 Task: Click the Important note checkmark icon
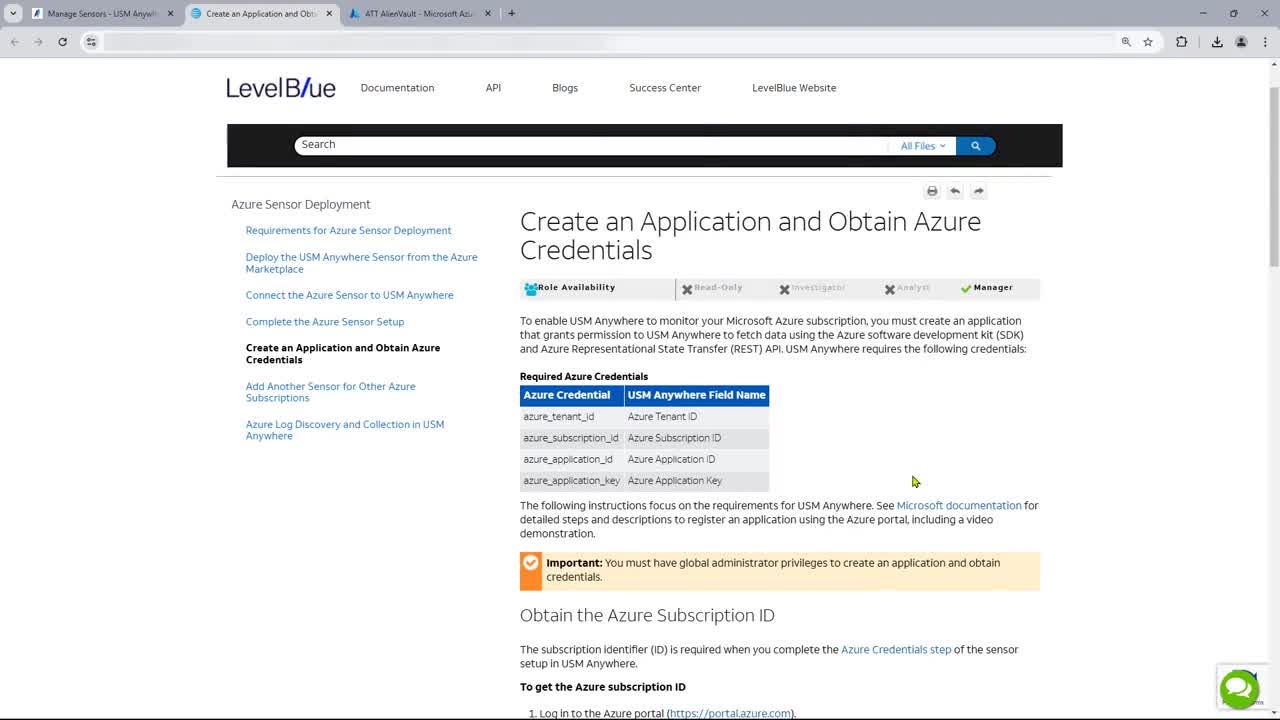pyautogui.click(x=531, y=563)
